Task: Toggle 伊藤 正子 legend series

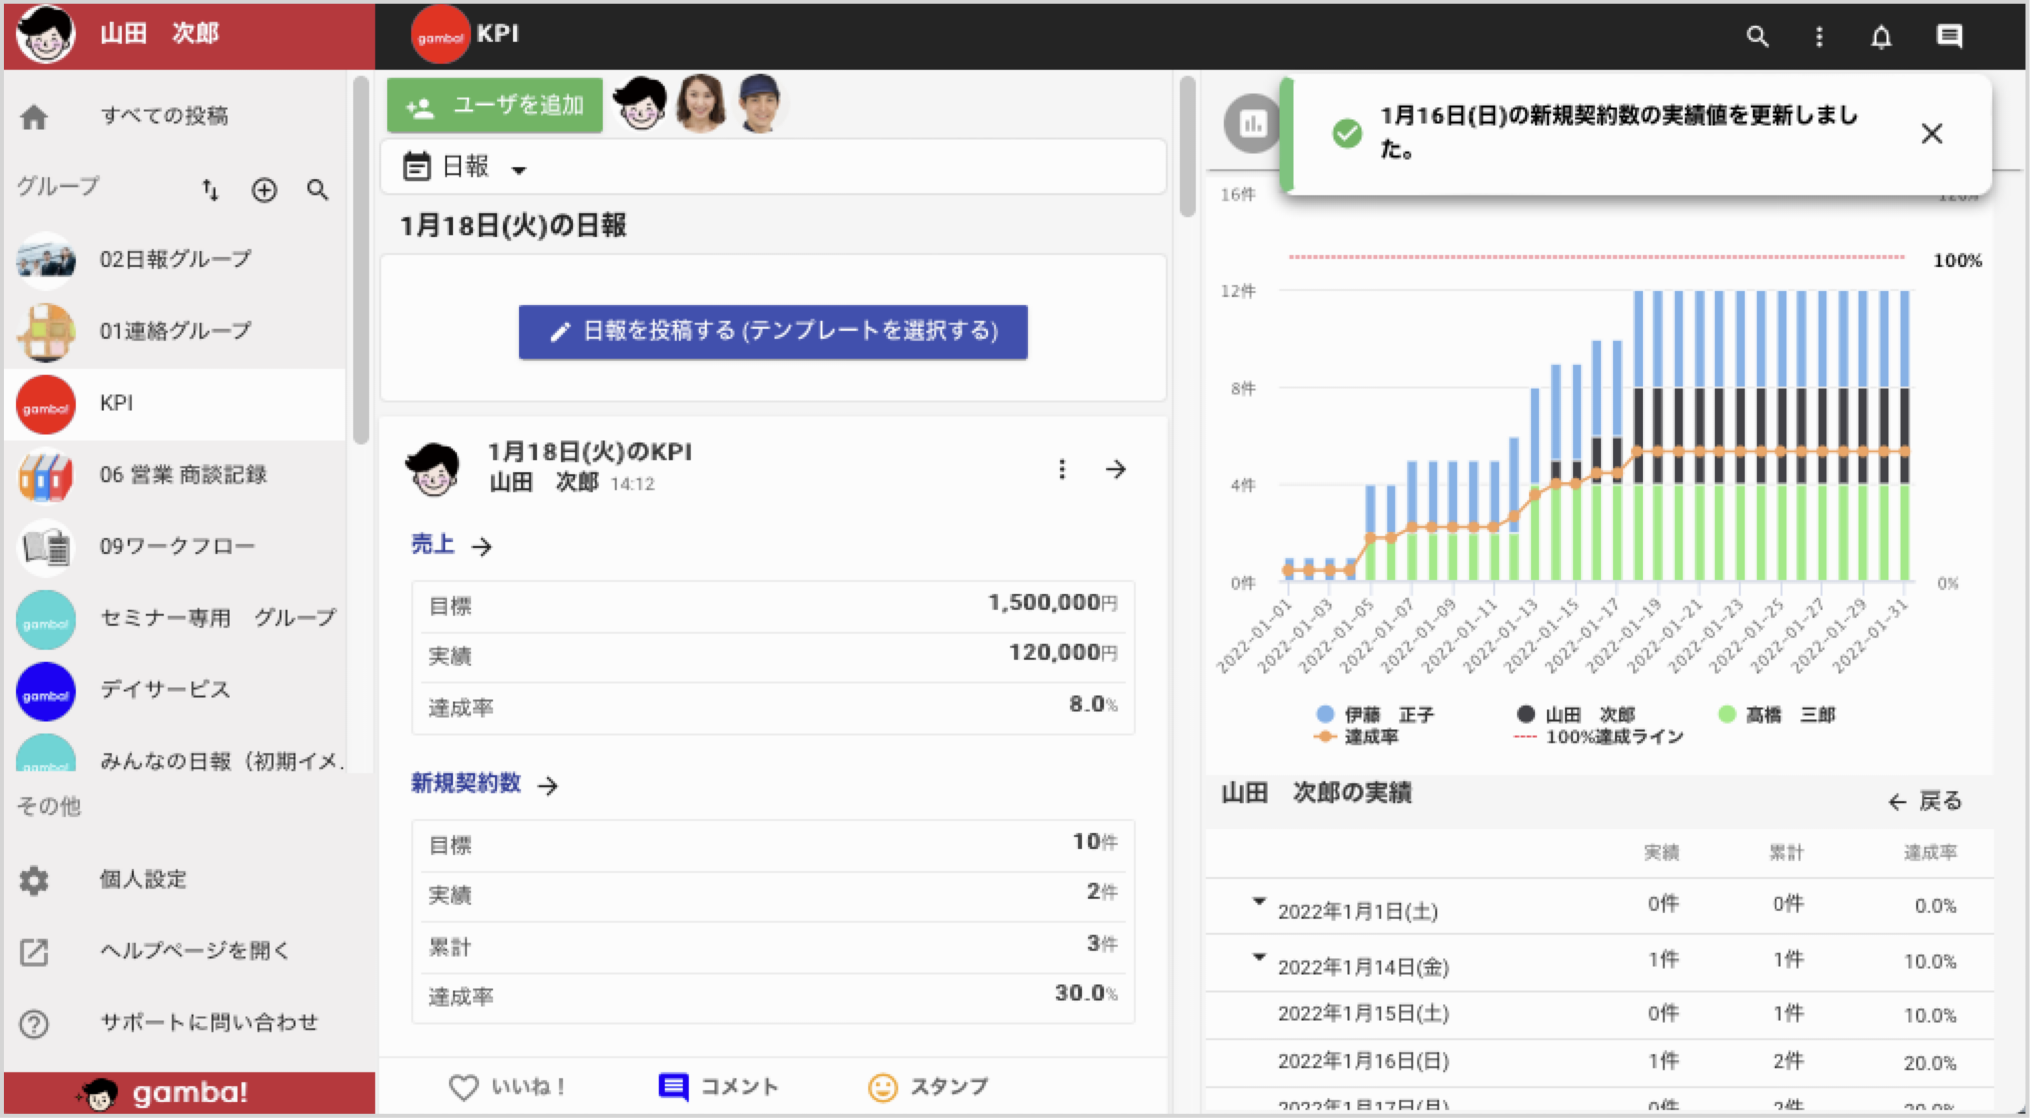Action: [x=1375, y=715]
